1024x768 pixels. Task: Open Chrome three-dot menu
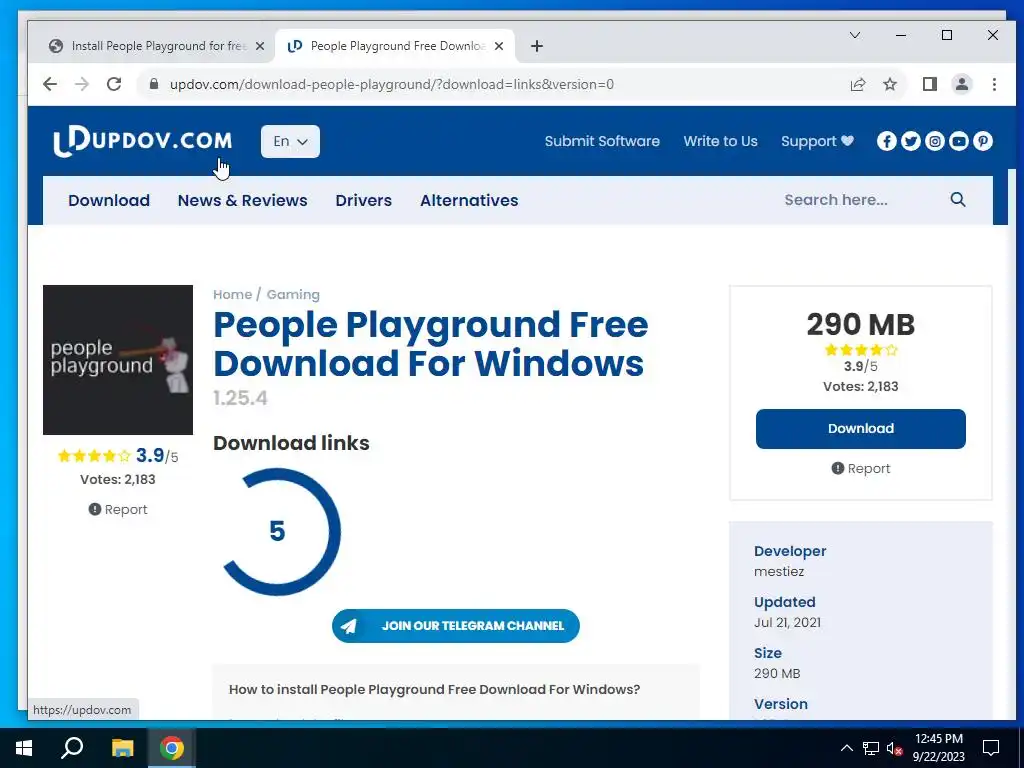point(994,84)
